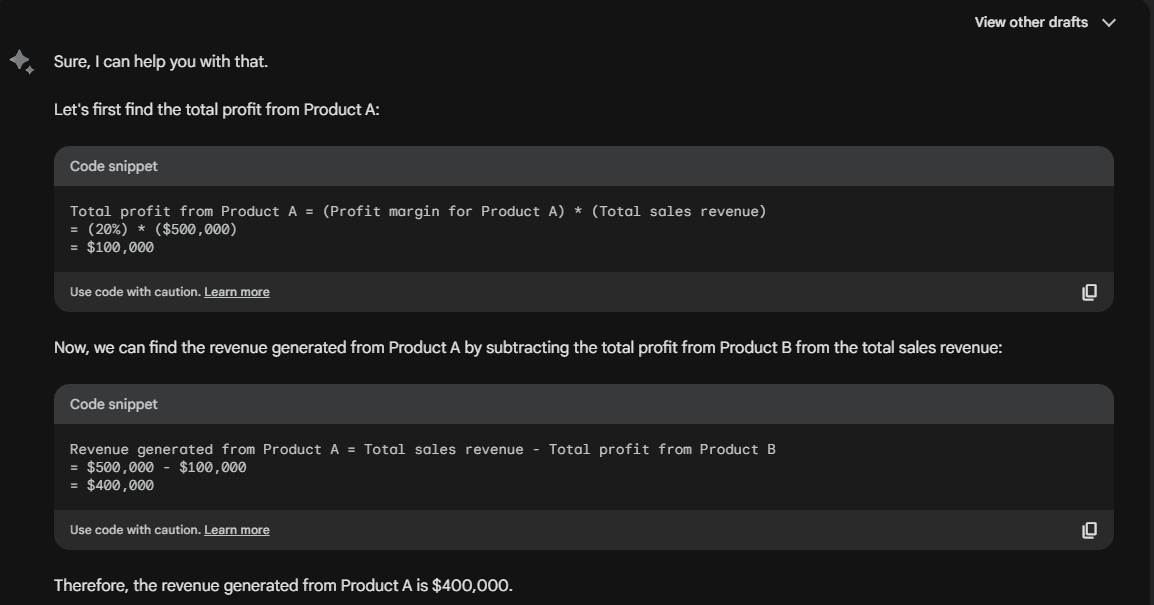
Task: Click the Bard sparkle icon
Action: [x=21, y=62]
